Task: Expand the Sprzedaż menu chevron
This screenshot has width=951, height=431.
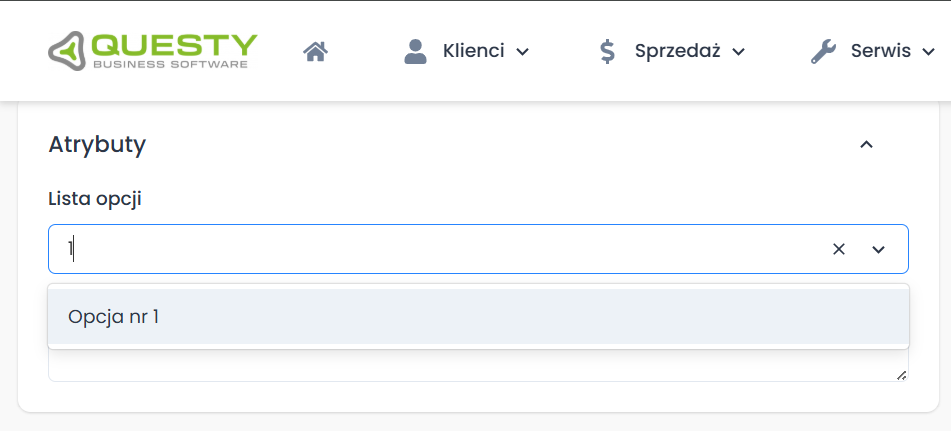Action: pos(739,52)
